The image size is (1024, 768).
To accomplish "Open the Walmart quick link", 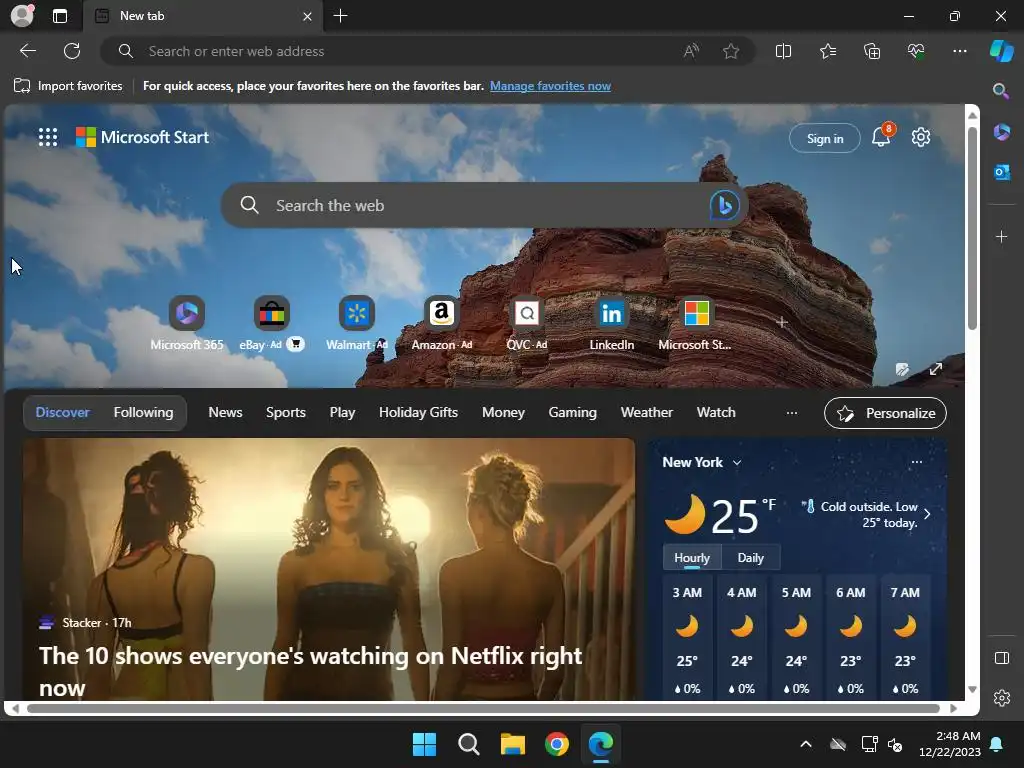I will click(357, 323).
